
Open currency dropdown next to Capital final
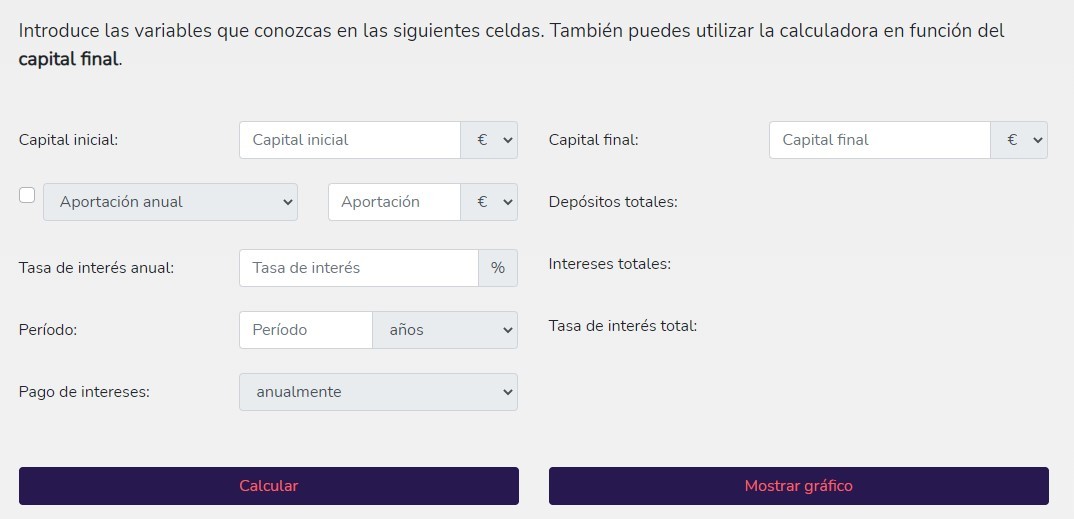(1019, 140)
